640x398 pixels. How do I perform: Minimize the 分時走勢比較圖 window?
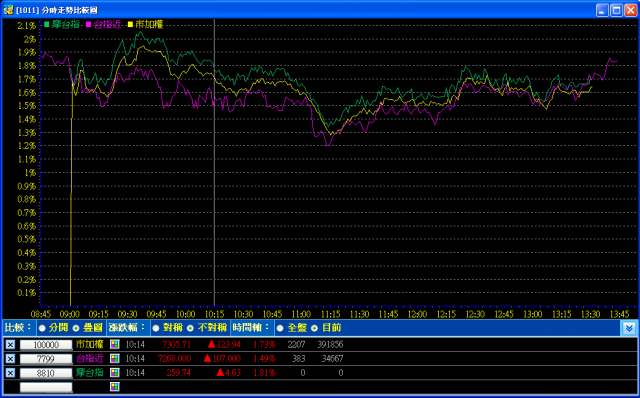pos(602,10)
